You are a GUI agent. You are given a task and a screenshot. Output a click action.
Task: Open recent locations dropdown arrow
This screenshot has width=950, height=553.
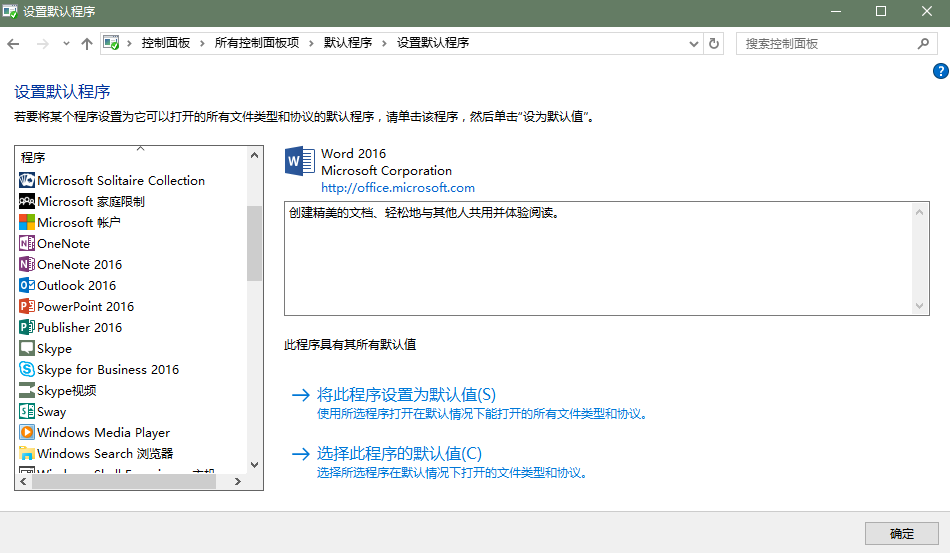coord(66,44)
